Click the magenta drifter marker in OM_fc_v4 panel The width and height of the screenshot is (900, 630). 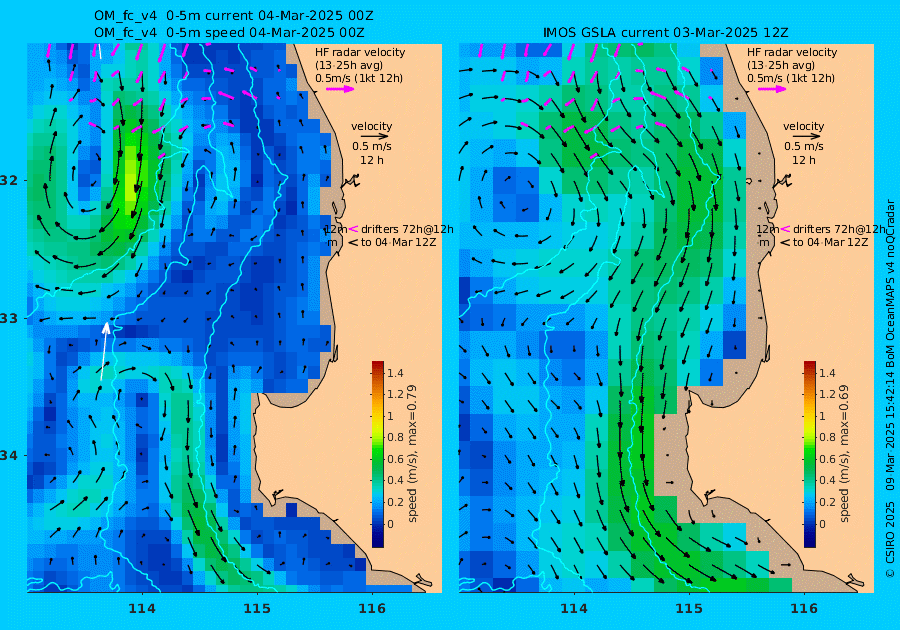point(354,229)
